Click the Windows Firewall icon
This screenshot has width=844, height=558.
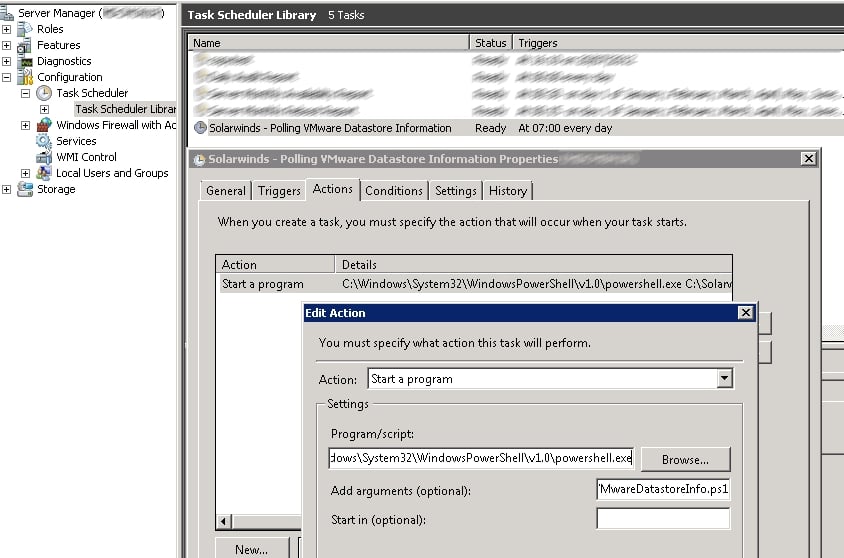pos(44,125)
